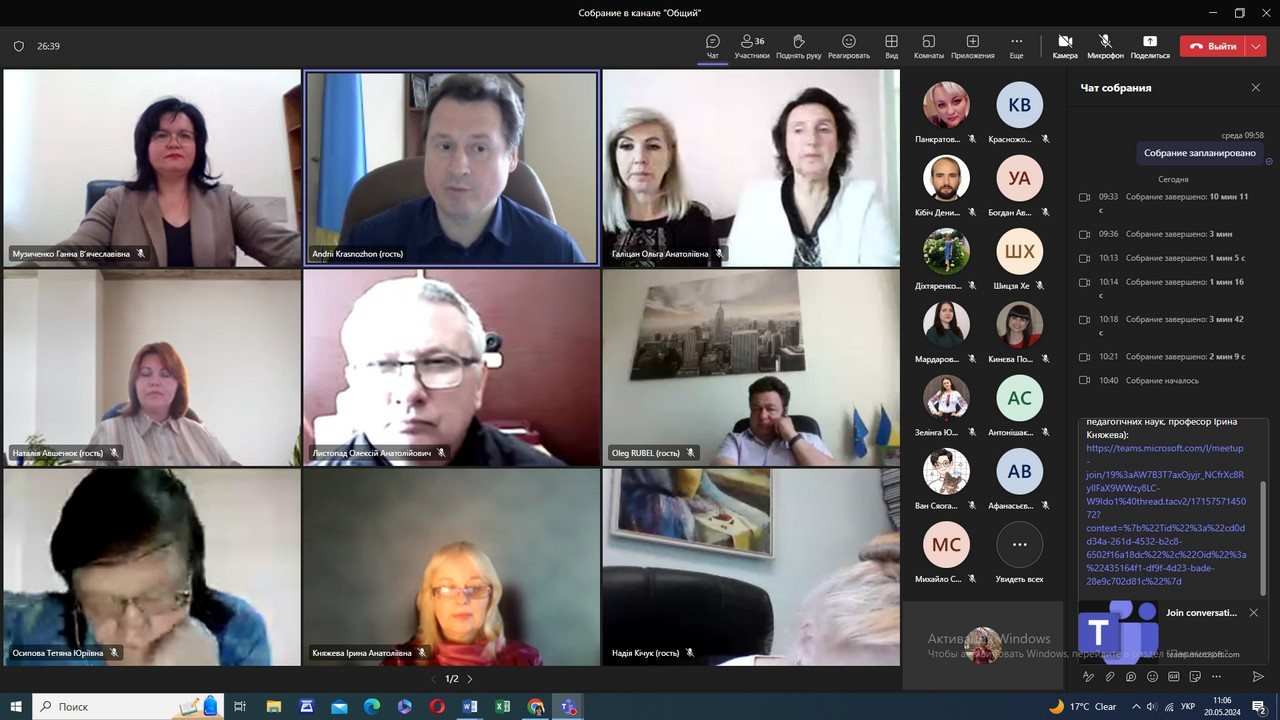Leave the meeting with Выйти
Screen dimensions: 1280x720
coord(1212,46)
